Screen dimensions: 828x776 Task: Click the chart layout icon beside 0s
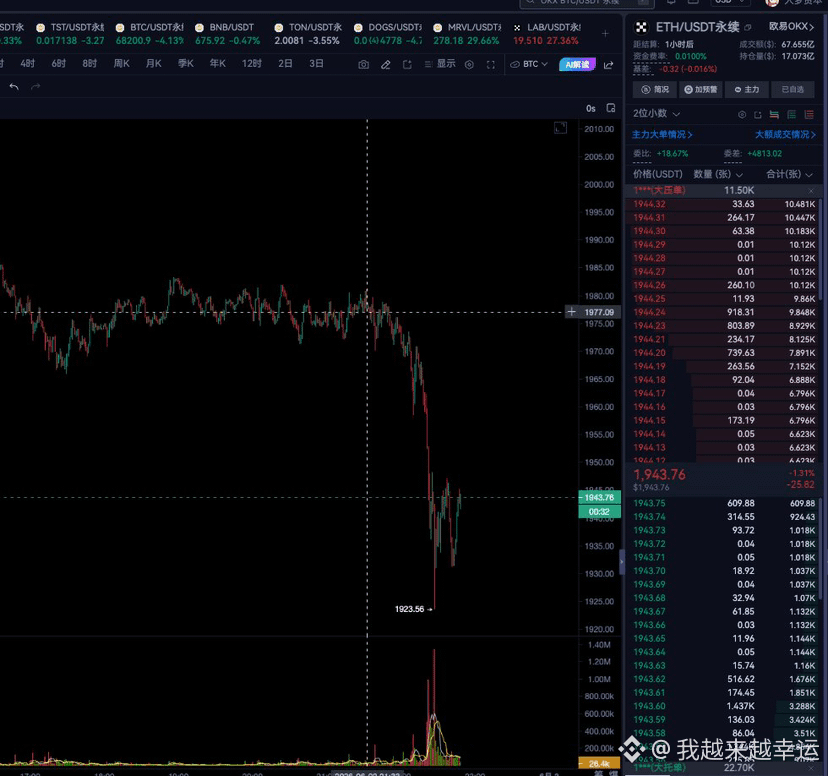point(611,108)
